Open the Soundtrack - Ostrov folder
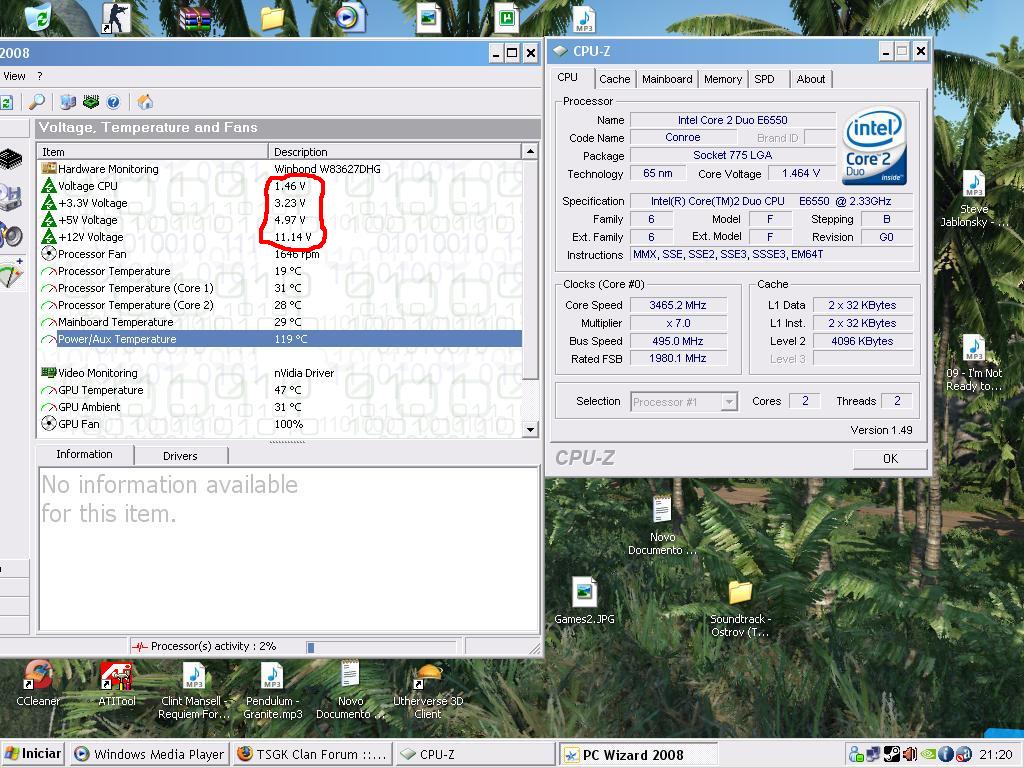The image size is (1024, 768). pyautogui.click(x=740, y=593)
